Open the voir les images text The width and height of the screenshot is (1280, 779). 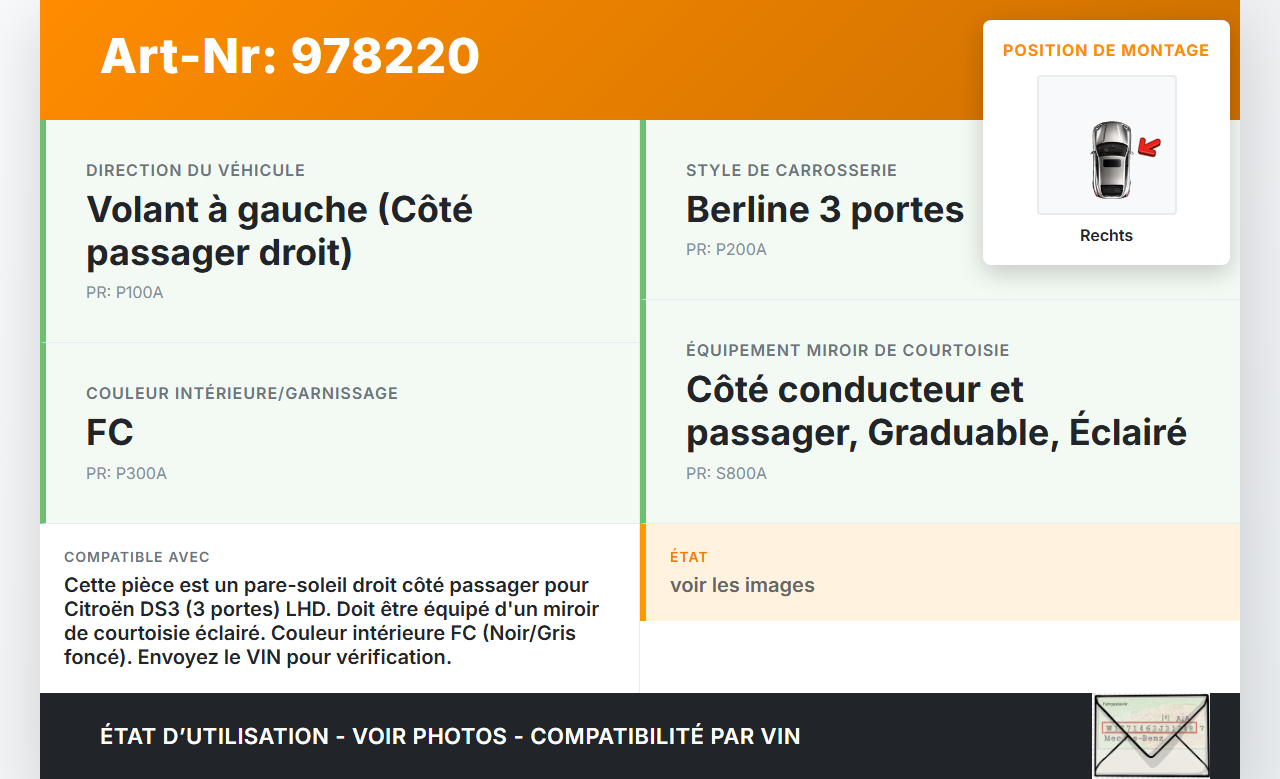click(x=742, y=585)
